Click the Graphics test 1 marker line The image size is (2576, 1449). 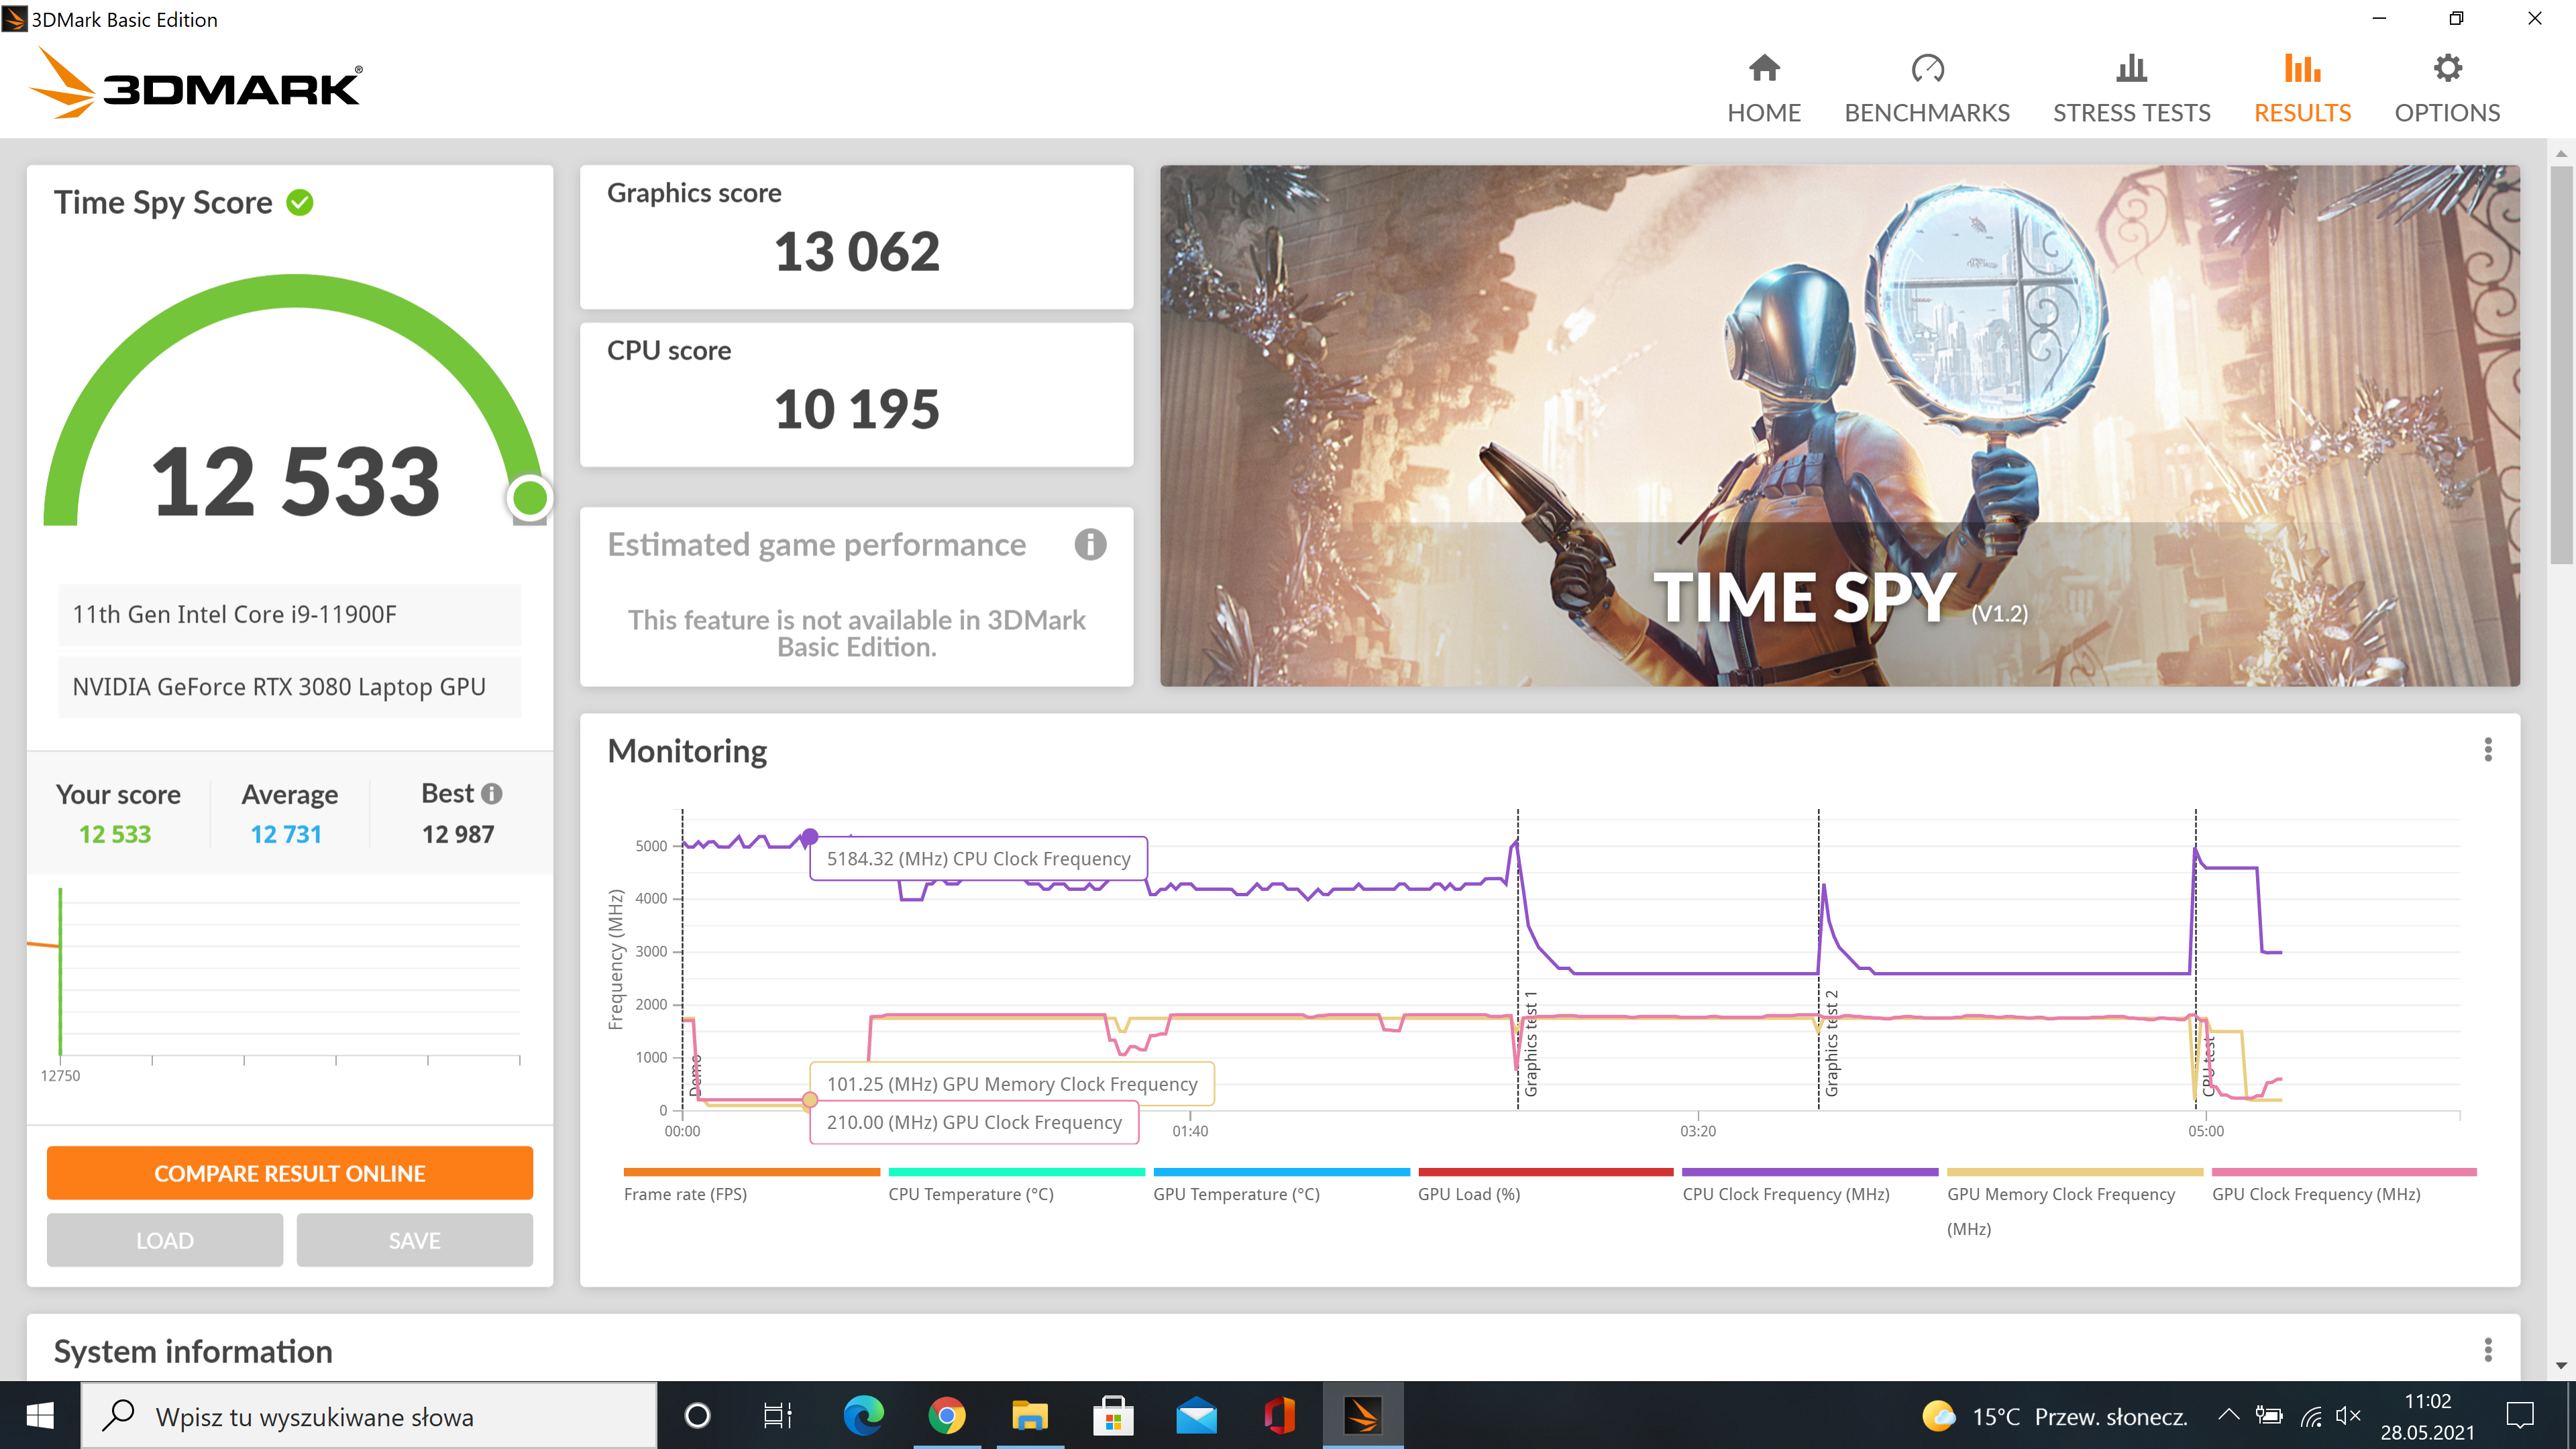click(x=1518, y=960)
